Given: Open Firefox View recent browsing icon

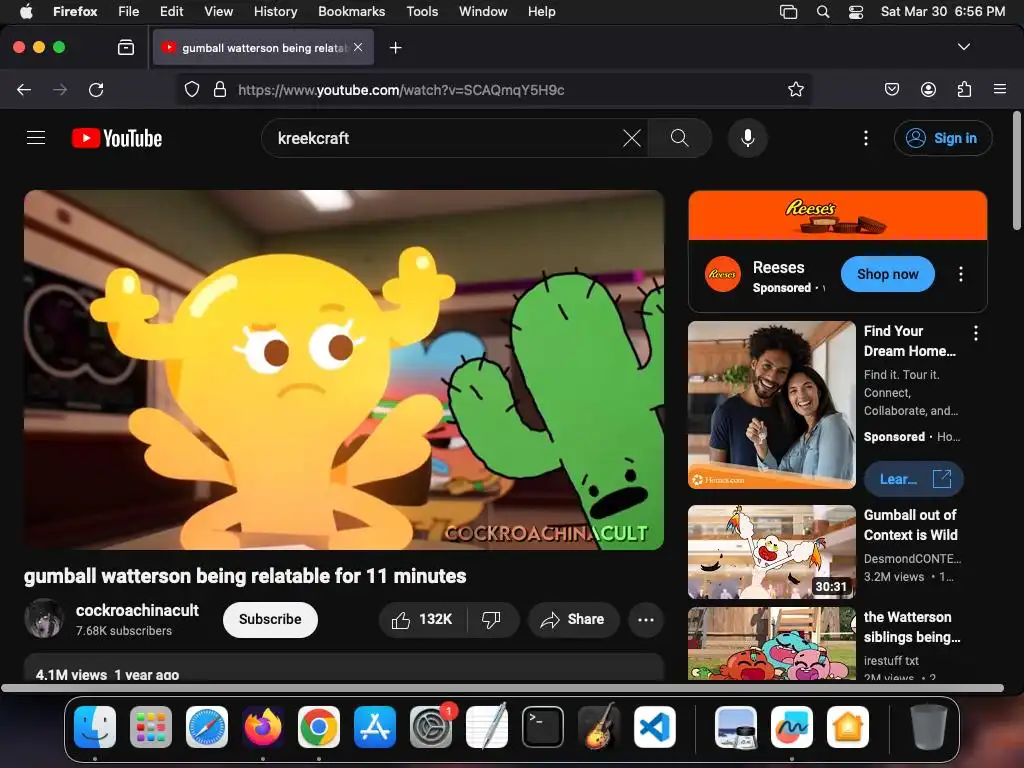Looking at the screenshot, I should [x=126, y=48].
